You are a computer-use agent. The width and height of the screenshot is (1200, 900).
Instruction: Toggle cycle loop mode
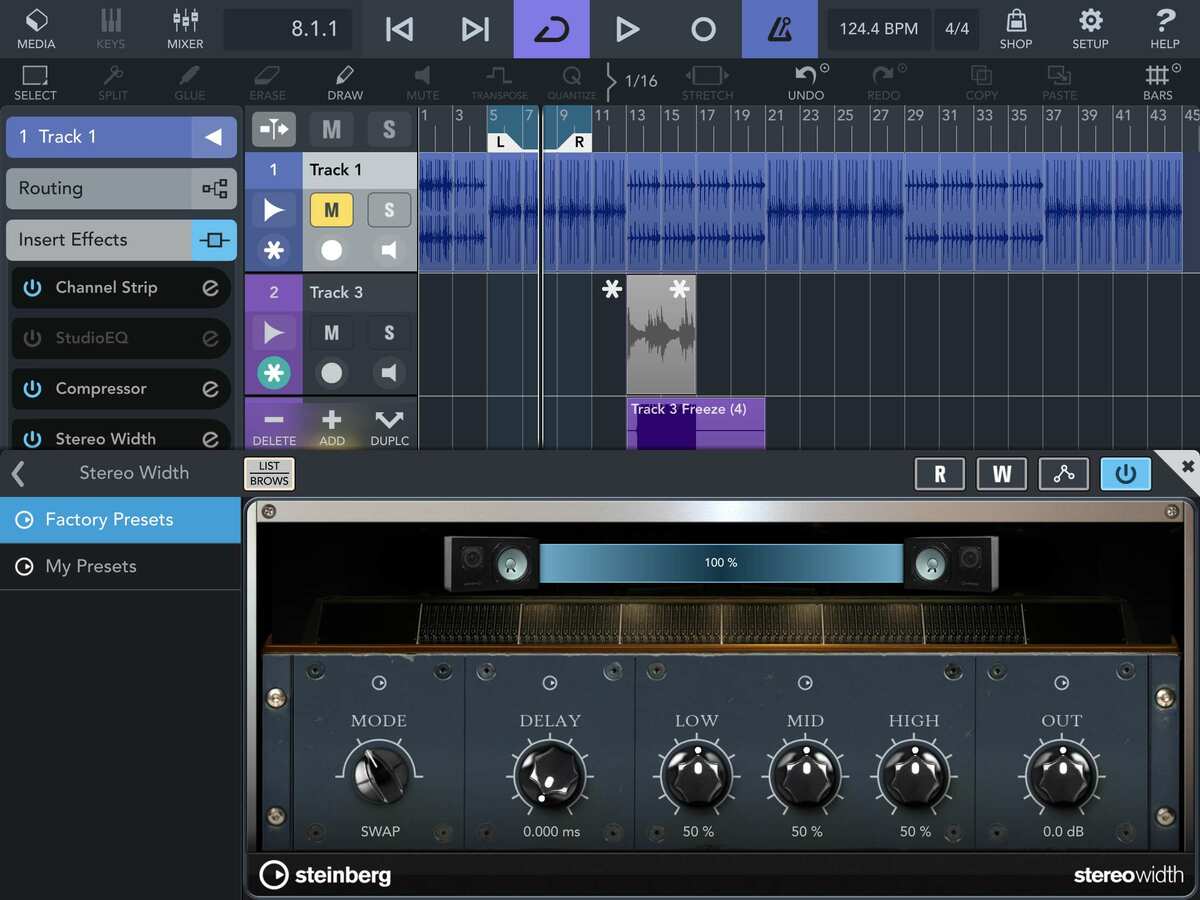pyautogui.click(x=551, y=29)
